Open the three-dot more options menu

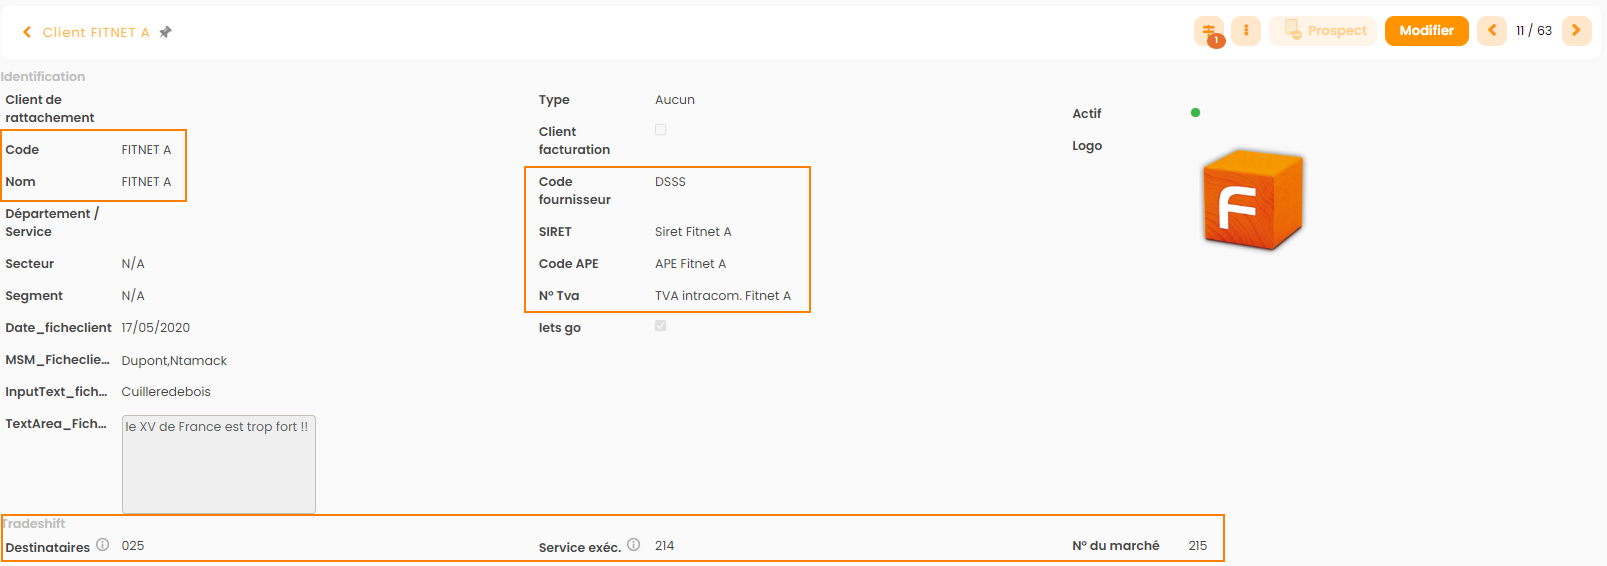1246,31
